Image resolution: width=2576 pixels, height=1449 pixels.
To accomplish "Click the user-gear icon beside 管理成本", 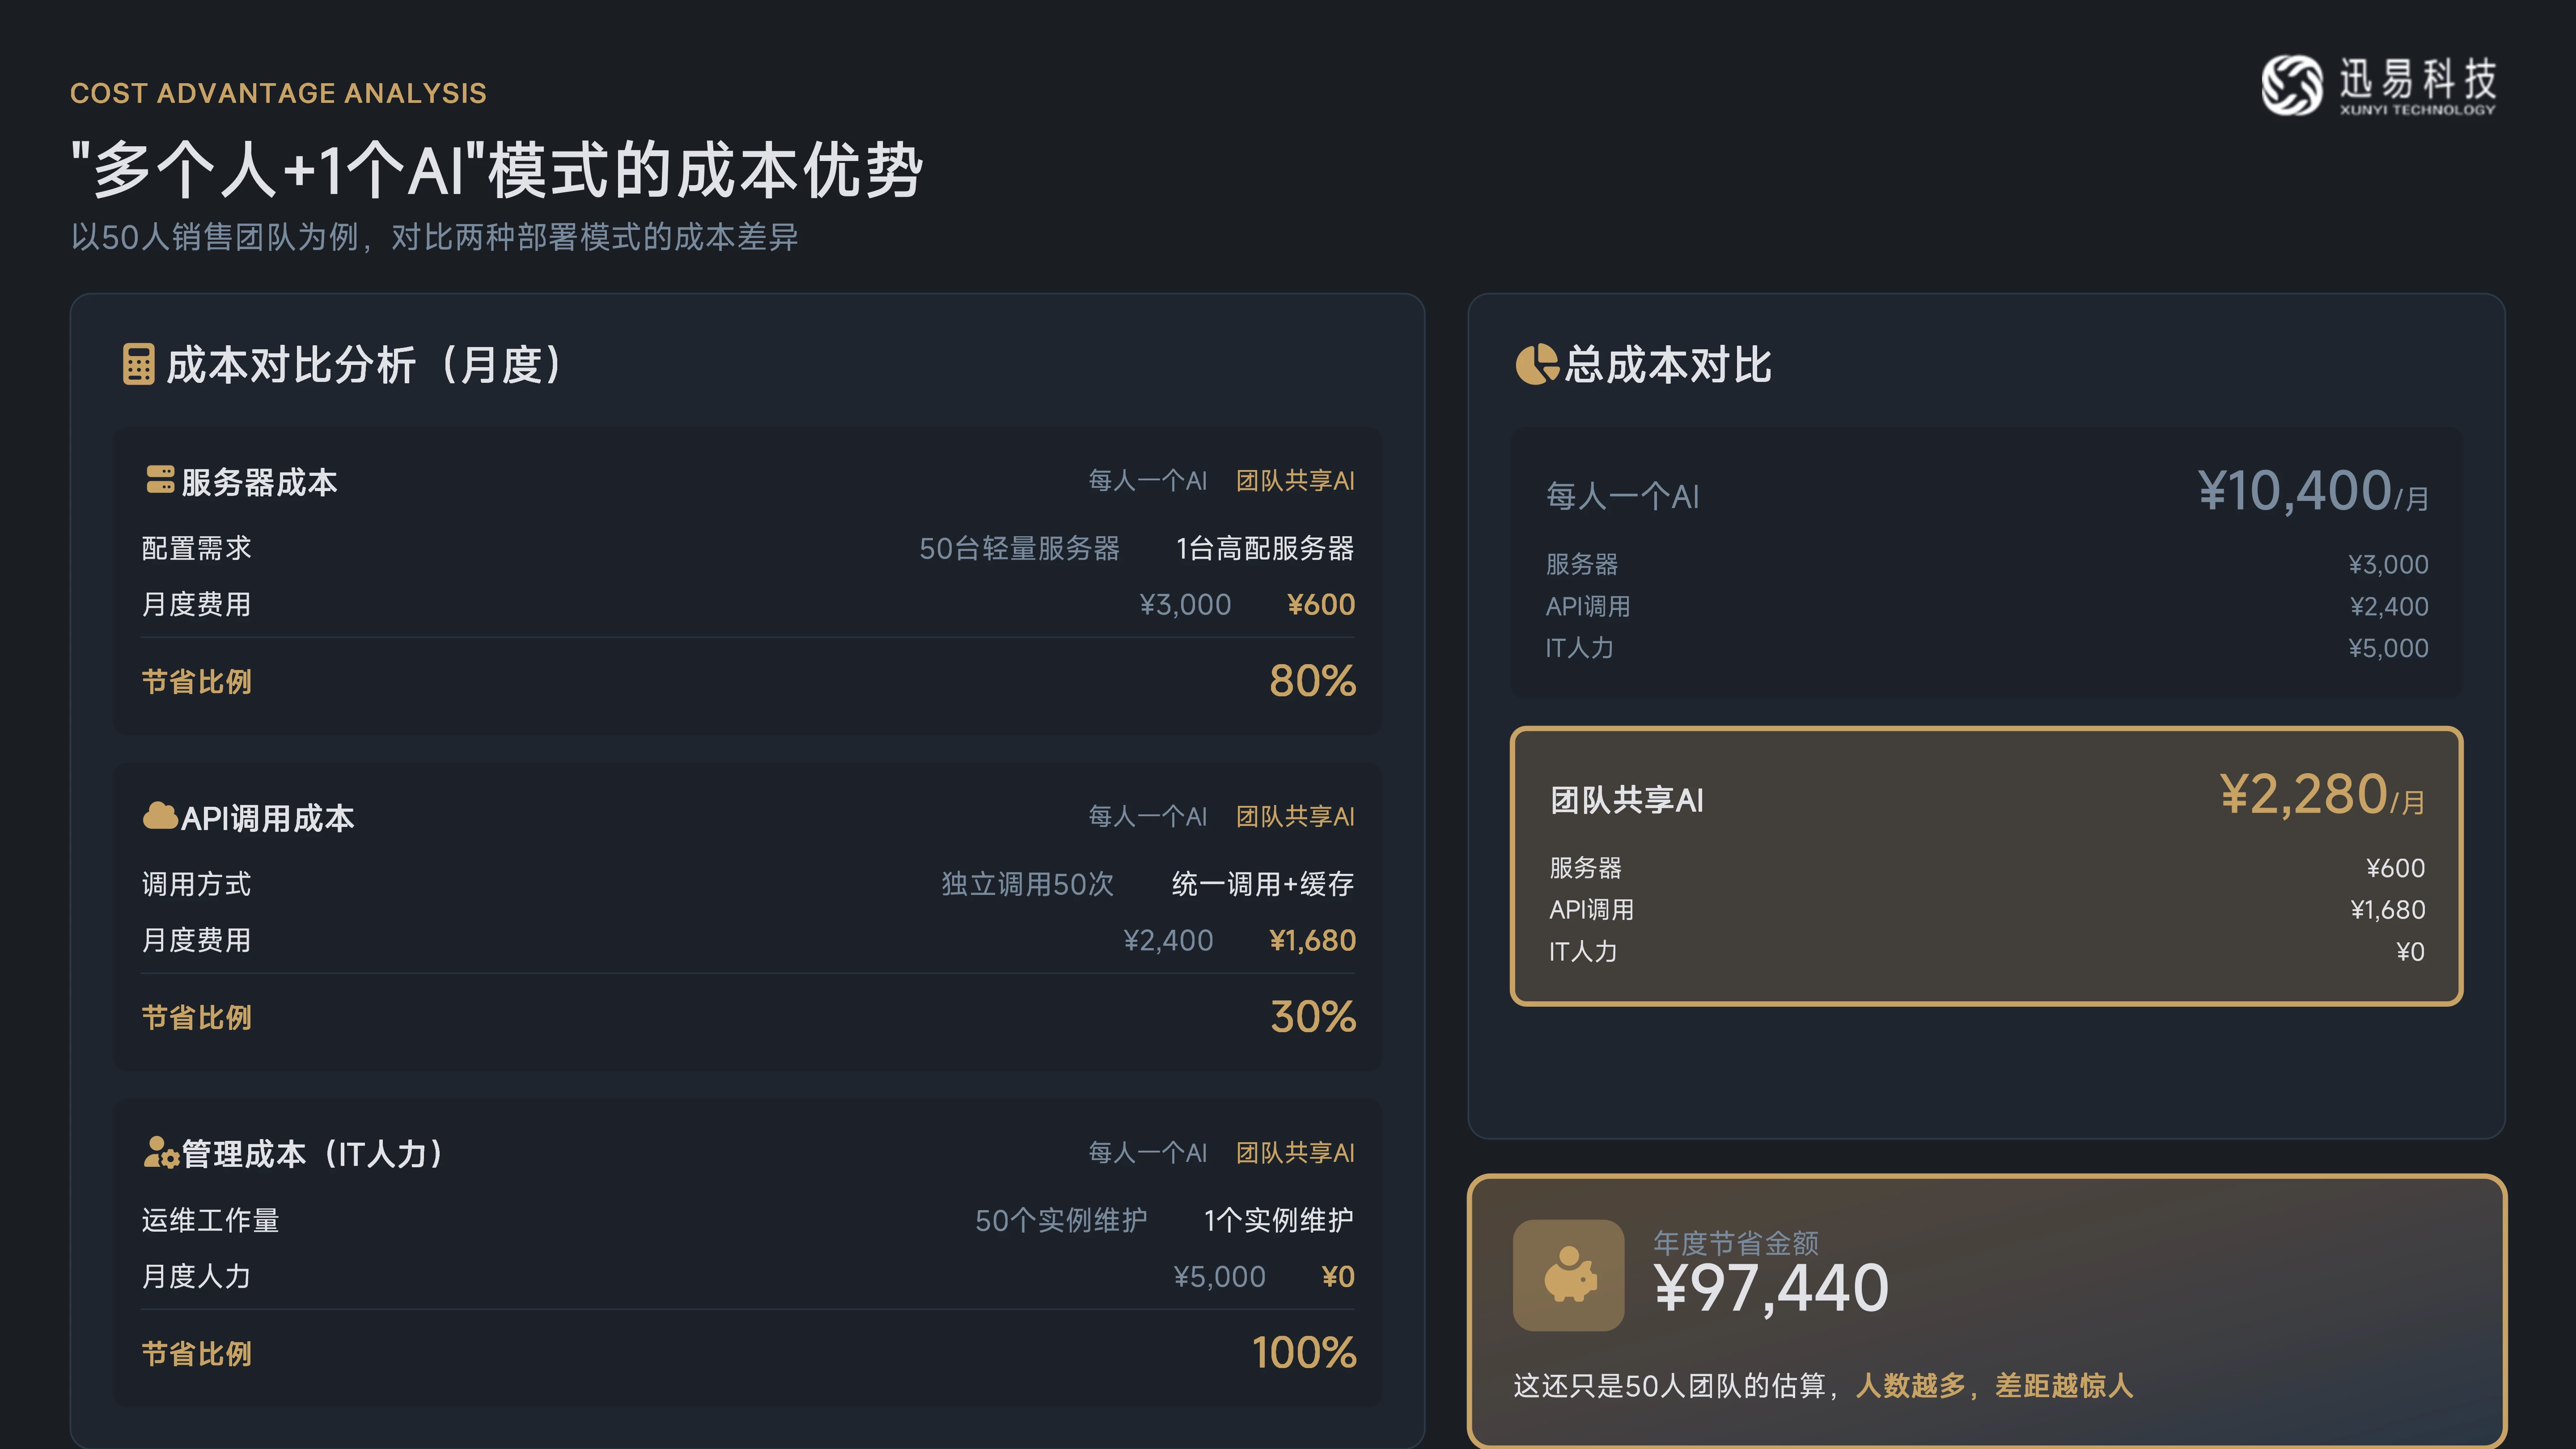I will point(161,1153).
